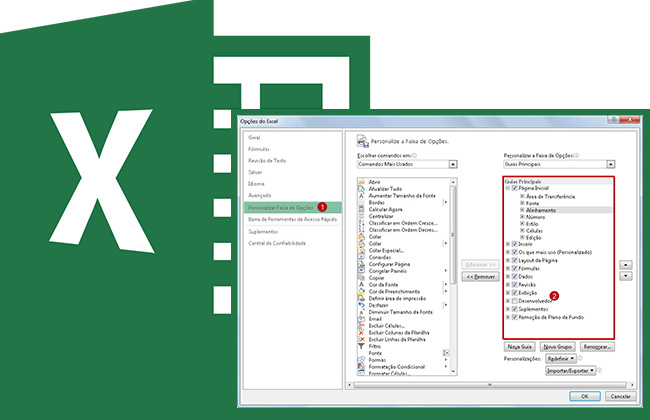Image resolution: width=650 pixels, height=420 pixels.
Task: Open Revisão de Texto options category
Action: tap(267, 160)
